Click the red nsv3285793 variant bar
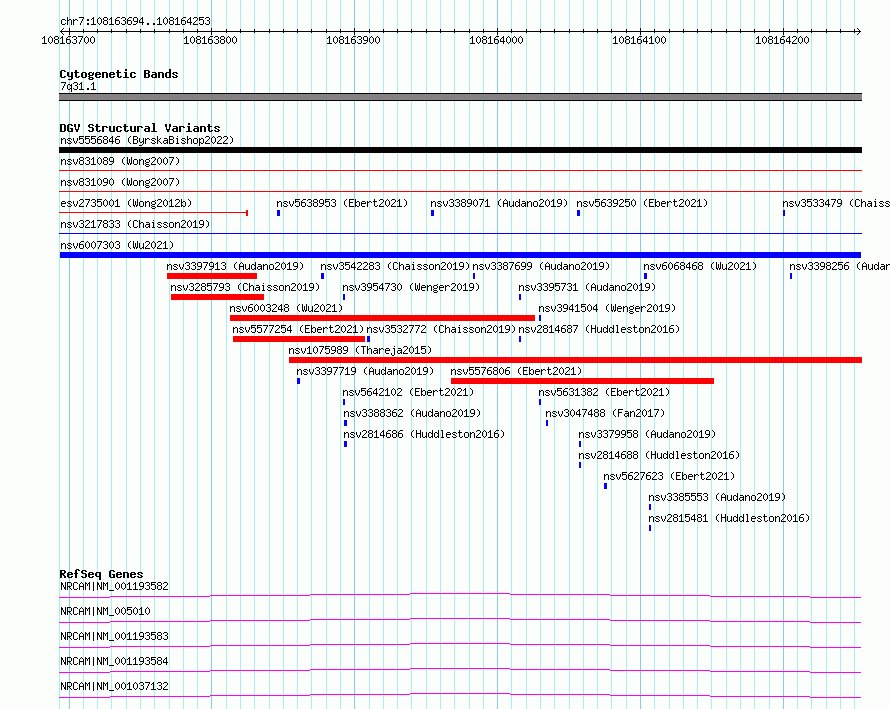The width and height of the screenshot is (890, 709). click(x=217, y=297)
